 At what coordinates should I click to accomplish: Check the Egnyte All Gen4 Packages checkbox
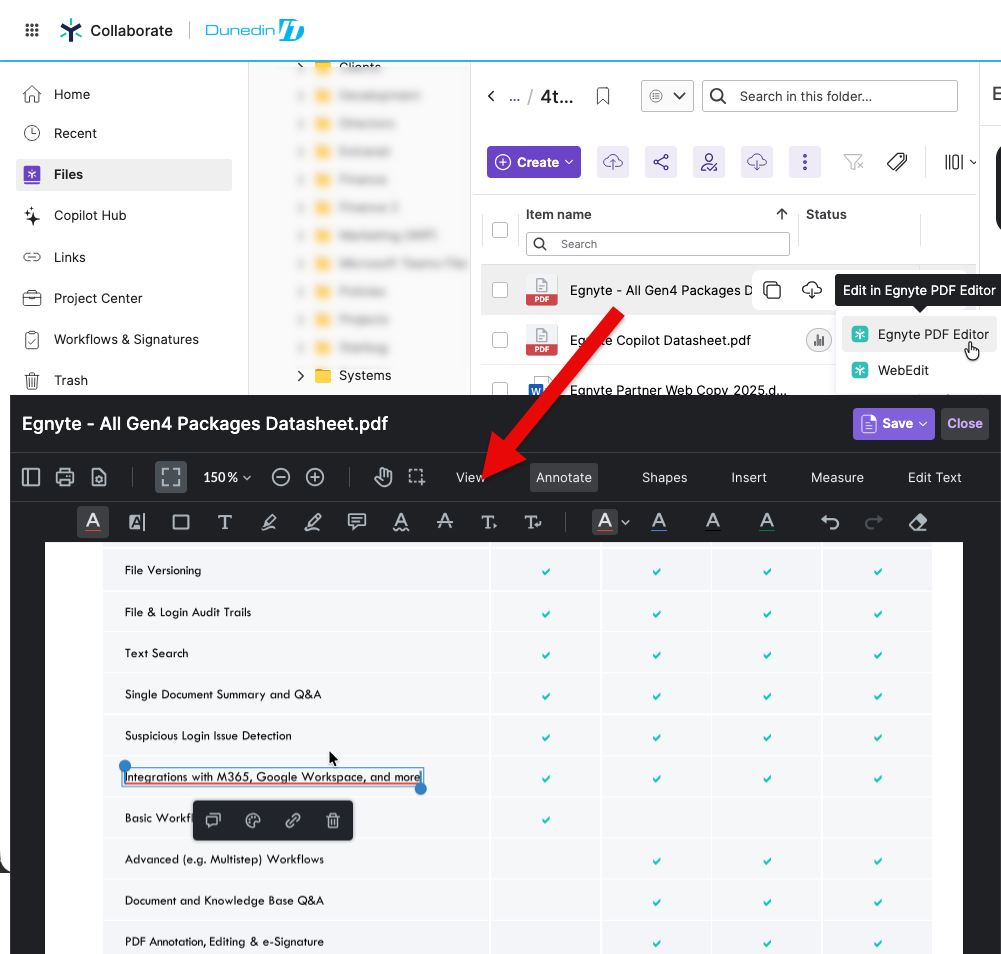click(x=500, y=290)
